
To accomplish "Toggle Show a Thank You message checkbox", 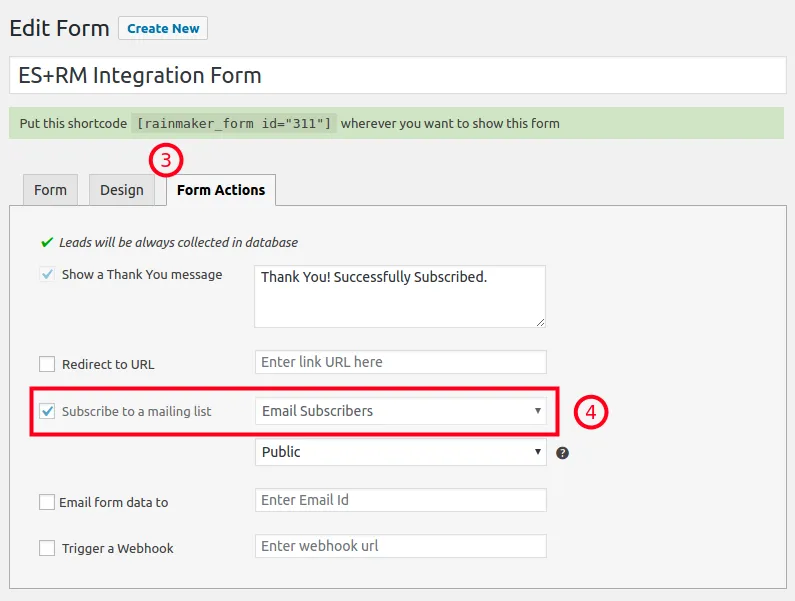I will click(47, 274).
